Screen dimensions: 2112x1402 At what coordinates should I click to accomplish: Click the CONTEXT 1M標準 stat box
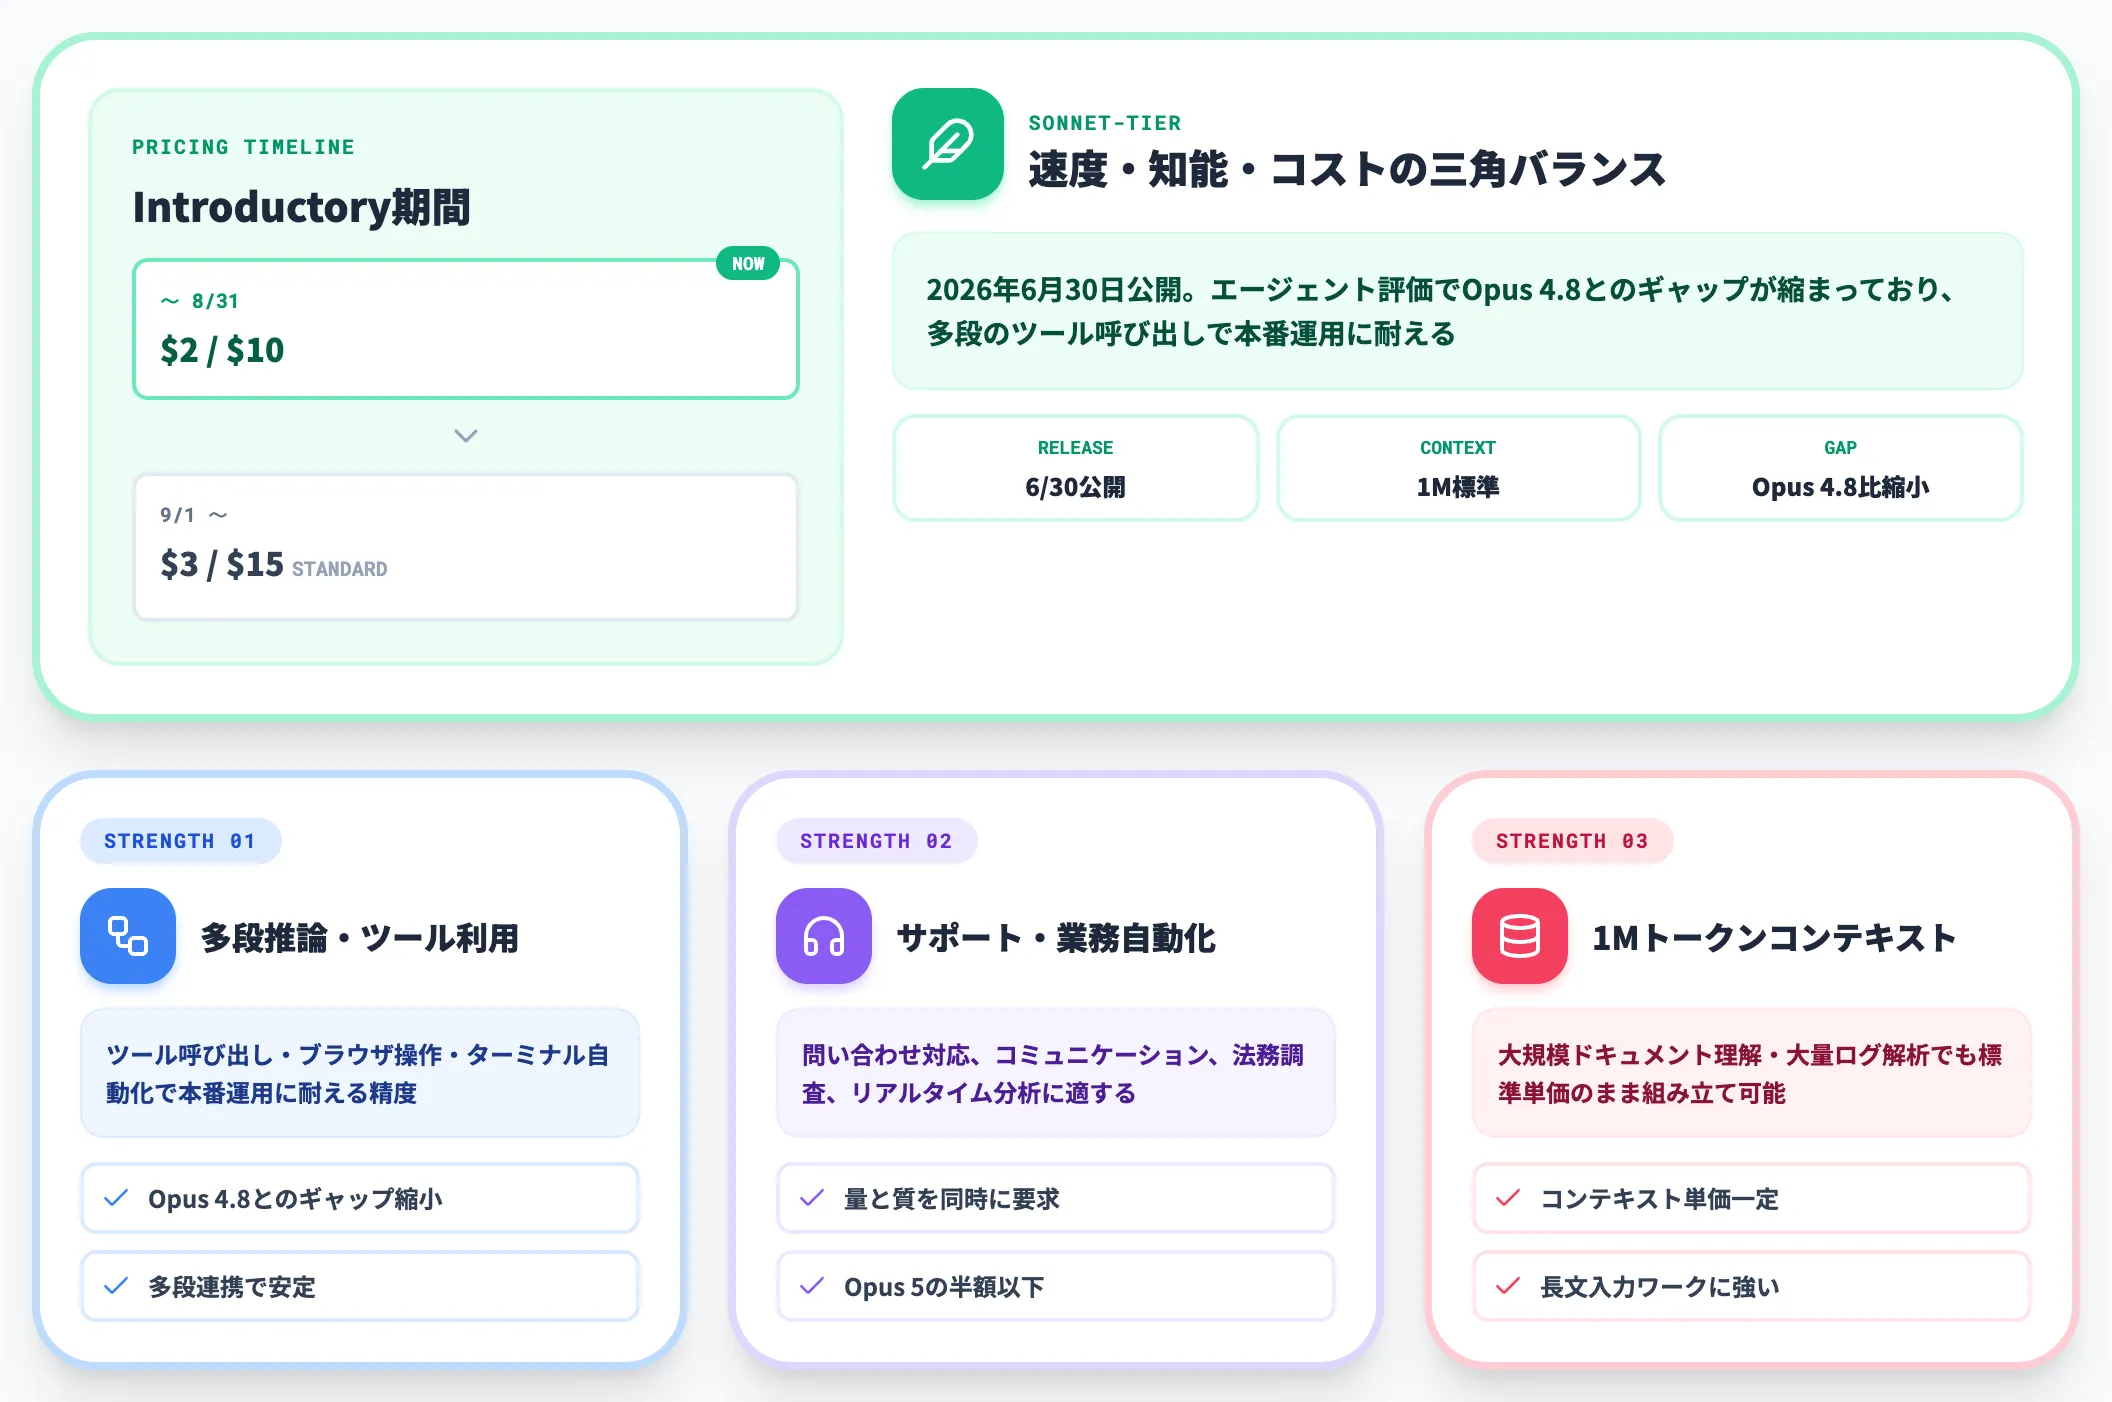1458,468
